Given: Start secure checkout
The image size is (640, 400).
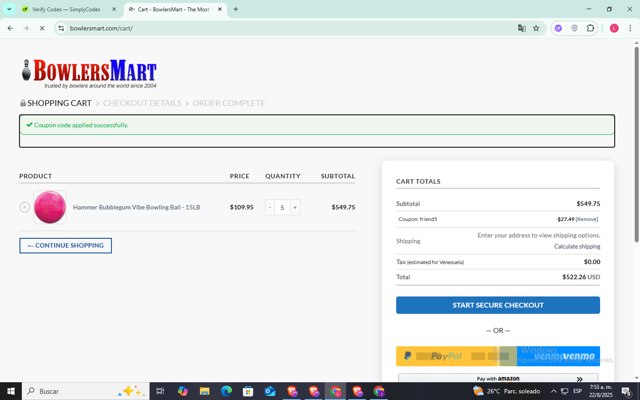Looking at the screenshot, I should coord(498,305).
